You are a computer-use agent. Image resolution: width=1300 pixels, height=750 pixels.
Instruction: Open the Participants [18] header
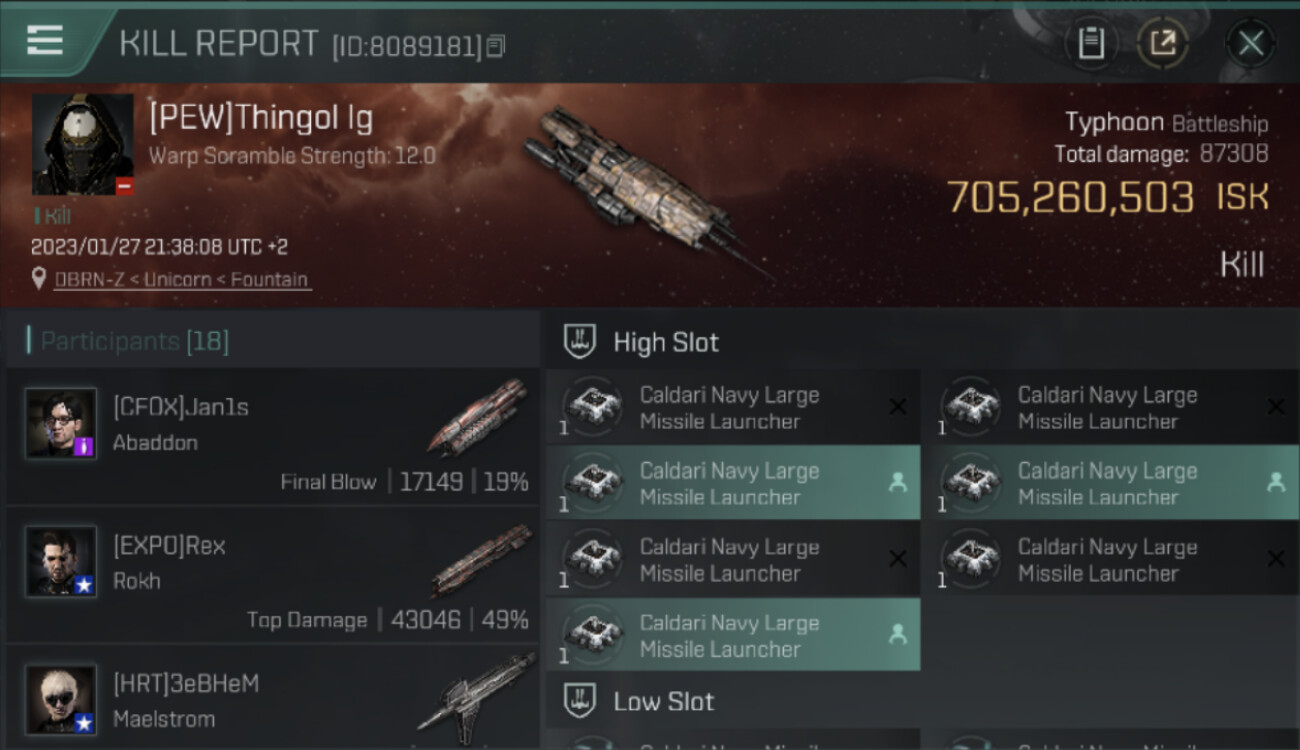[134, 342]
